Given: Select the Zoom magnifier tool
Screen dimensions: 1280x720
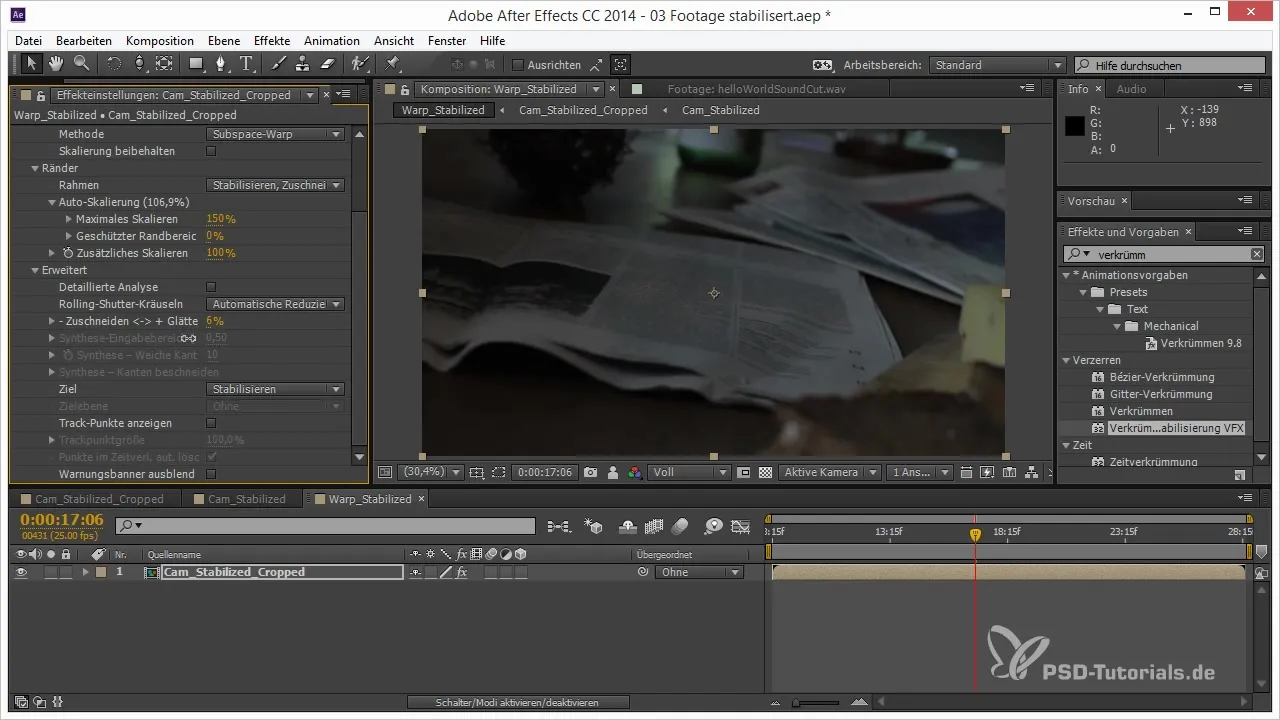Looking at the screenshot, I should [81, 64].
